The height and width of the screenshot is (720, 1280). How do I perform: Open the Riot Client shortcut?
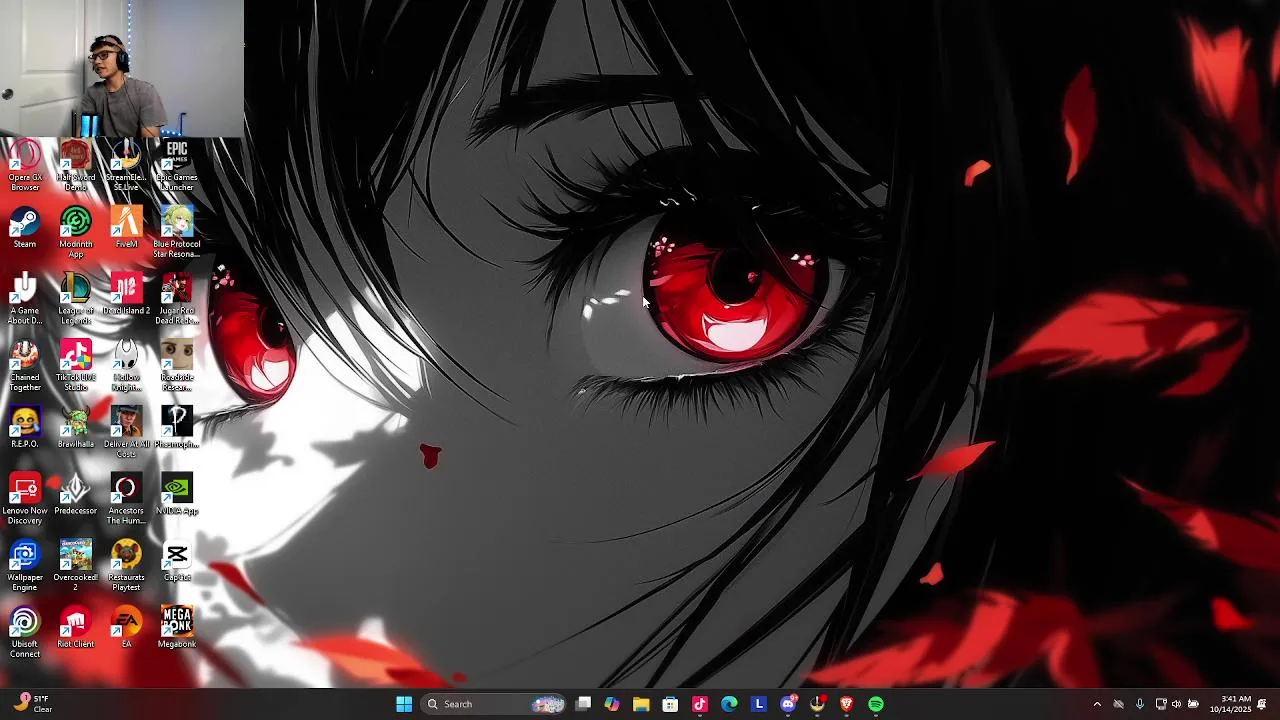click(76, 628)
